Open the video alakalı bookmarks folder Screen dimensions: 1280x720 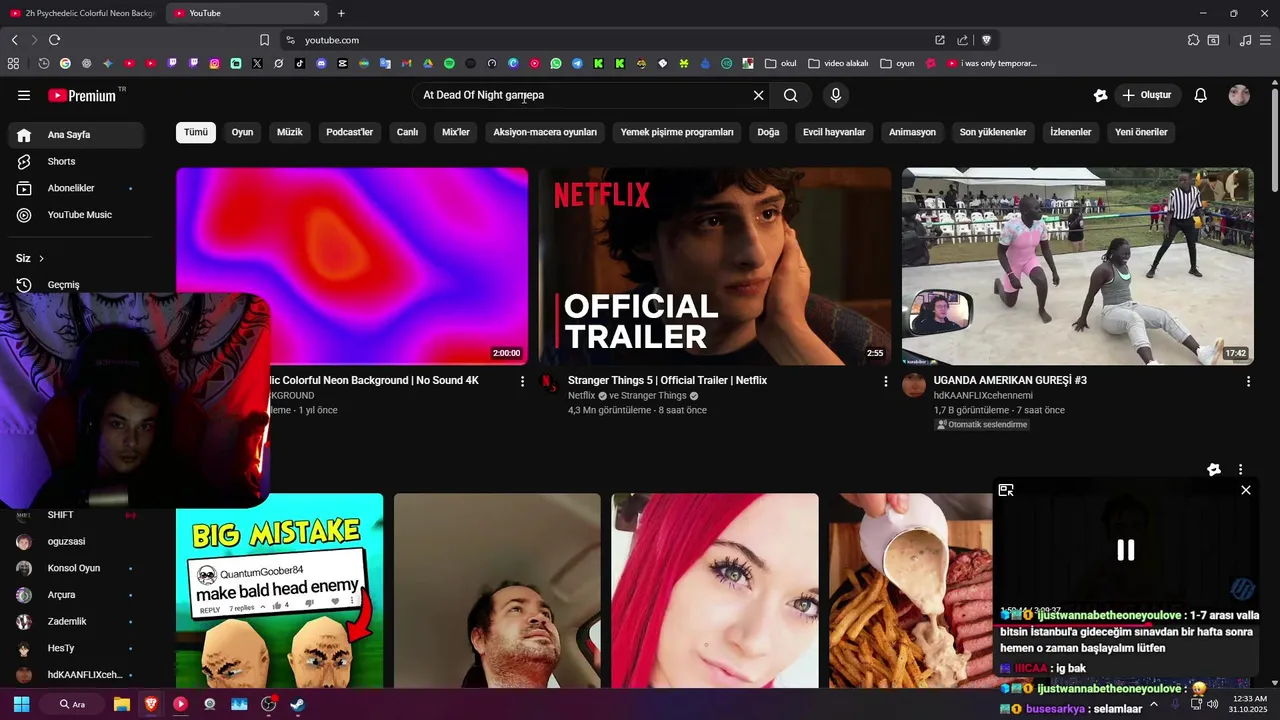[x=838, y=63]
